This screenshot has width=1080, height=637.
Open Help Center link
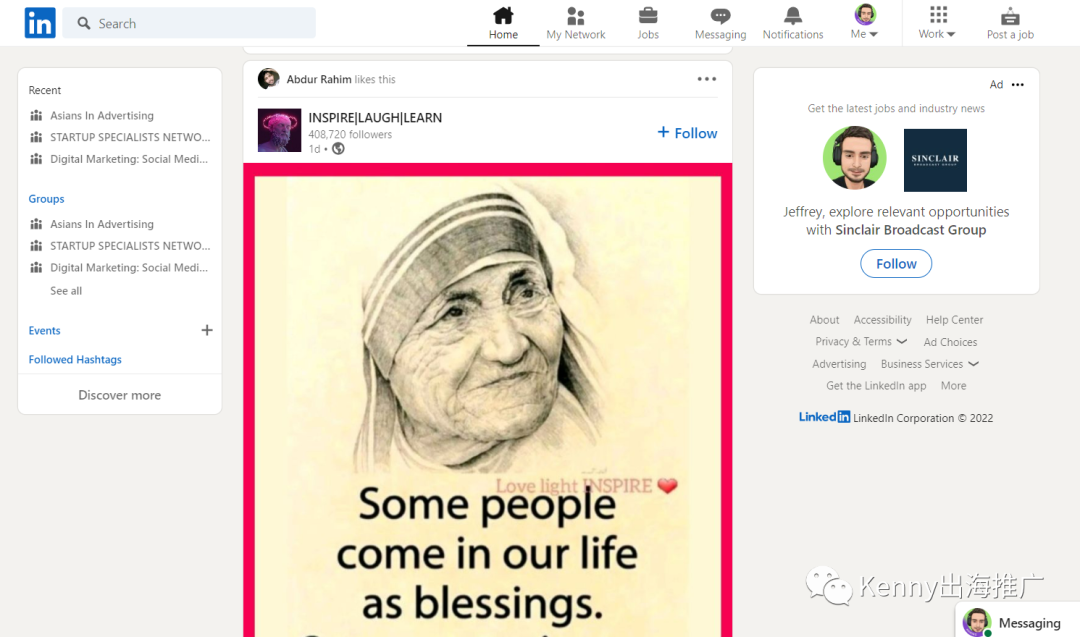pos(955,320)
